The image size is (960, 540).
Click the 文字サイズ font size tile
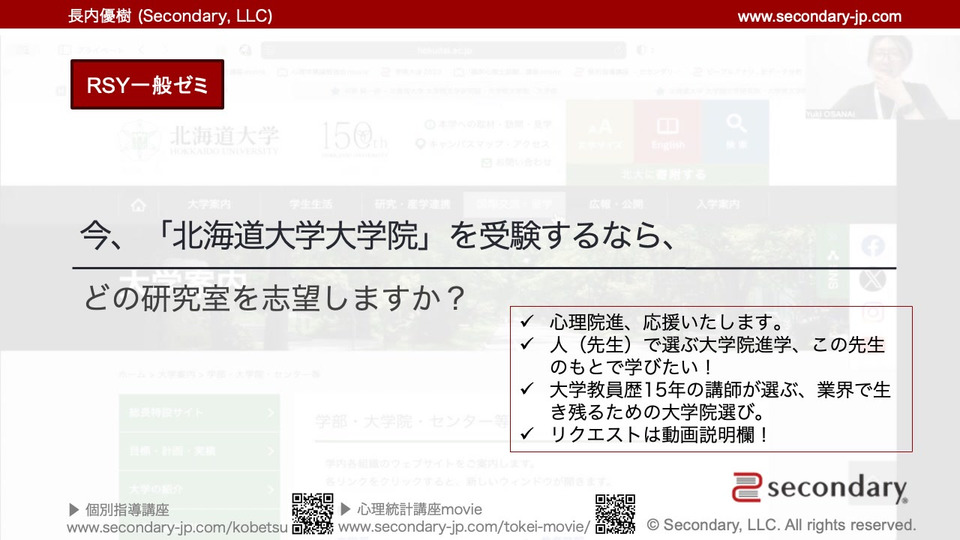point(599,133)
